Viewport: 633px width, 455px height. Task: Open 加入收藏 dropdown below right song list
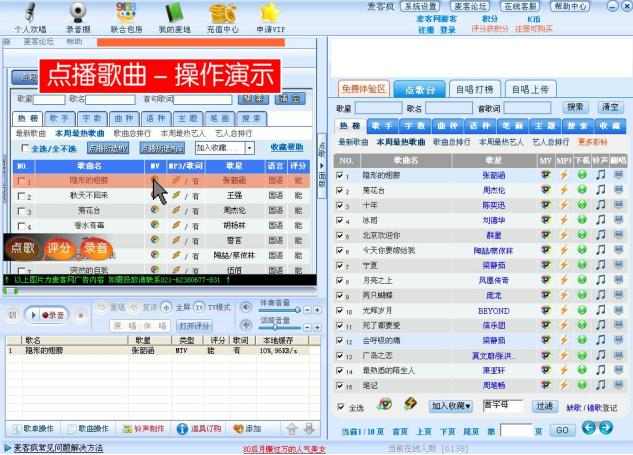(x=451, y=406)
